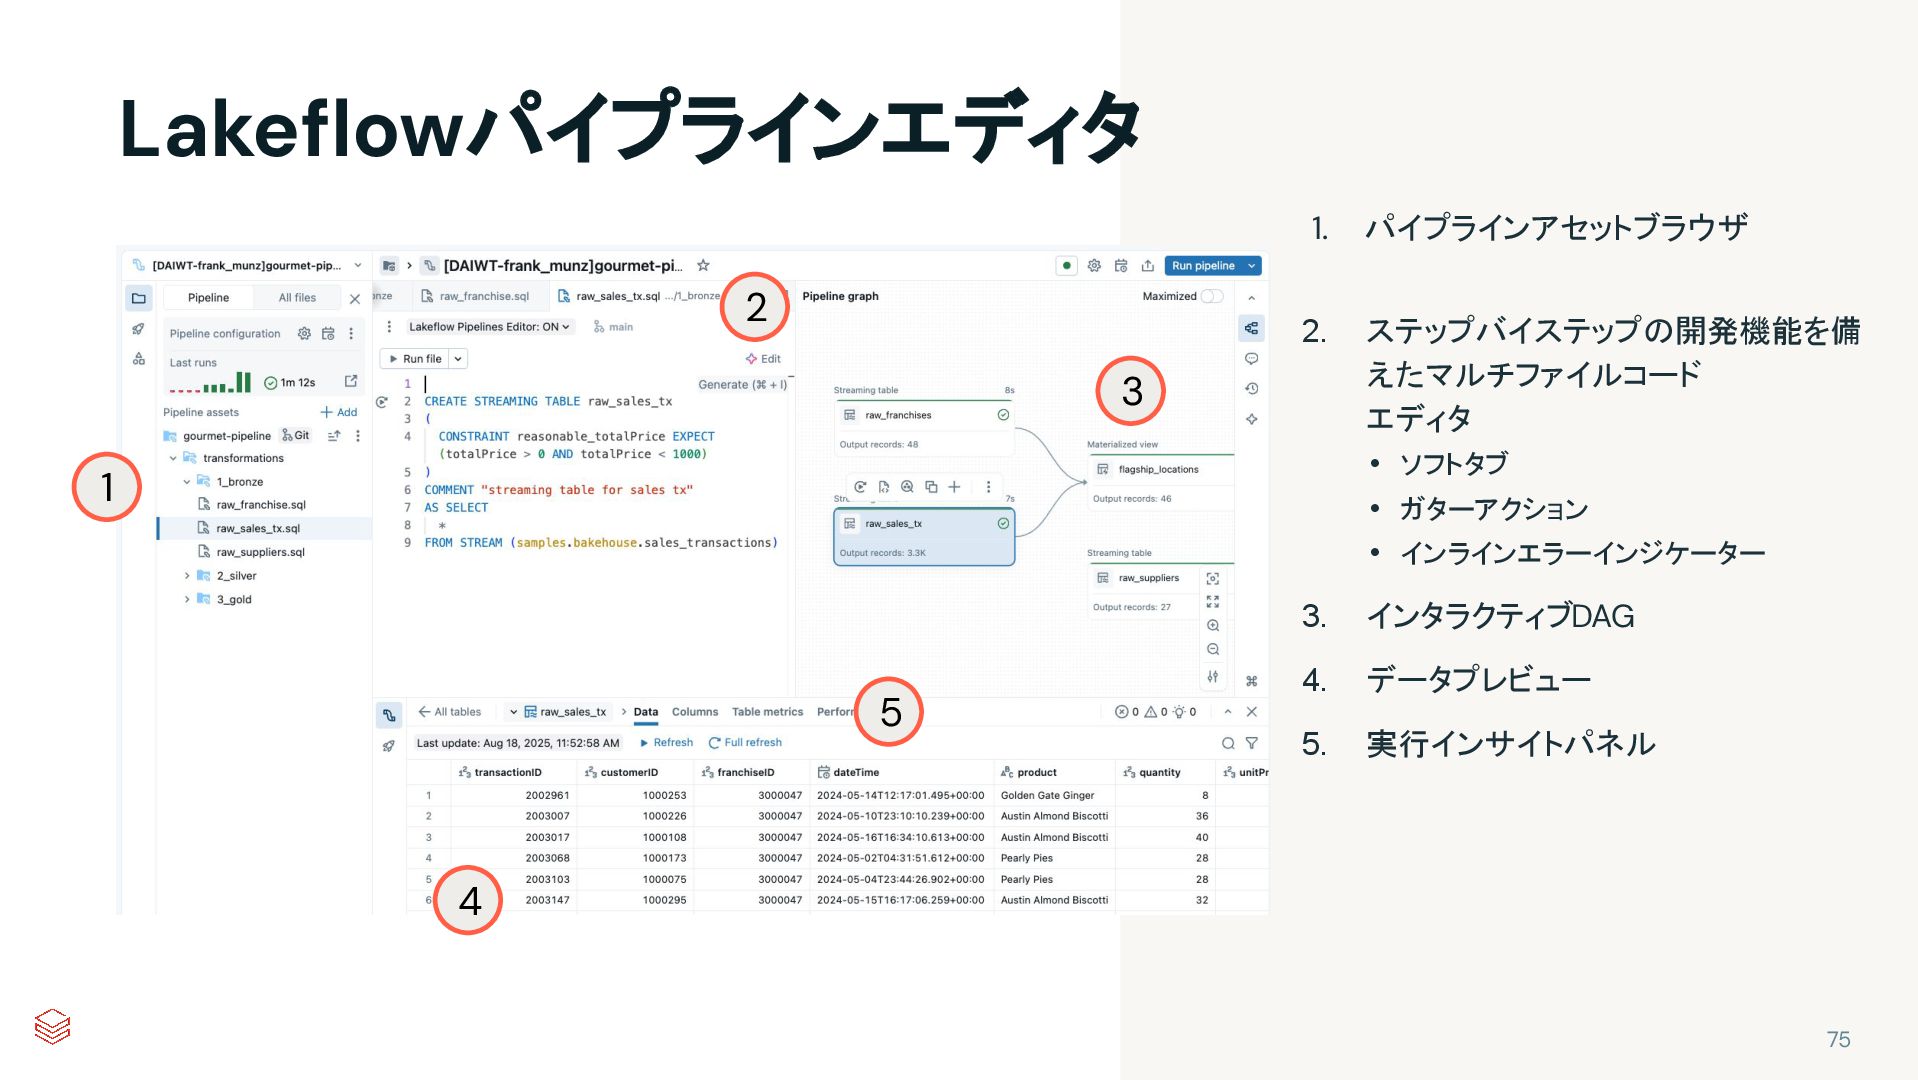Image resolution: width=1918 pixels, height=1080 pixels.
Task: Select raw_suppliers.sql in file tree
Action: (261, 553)
